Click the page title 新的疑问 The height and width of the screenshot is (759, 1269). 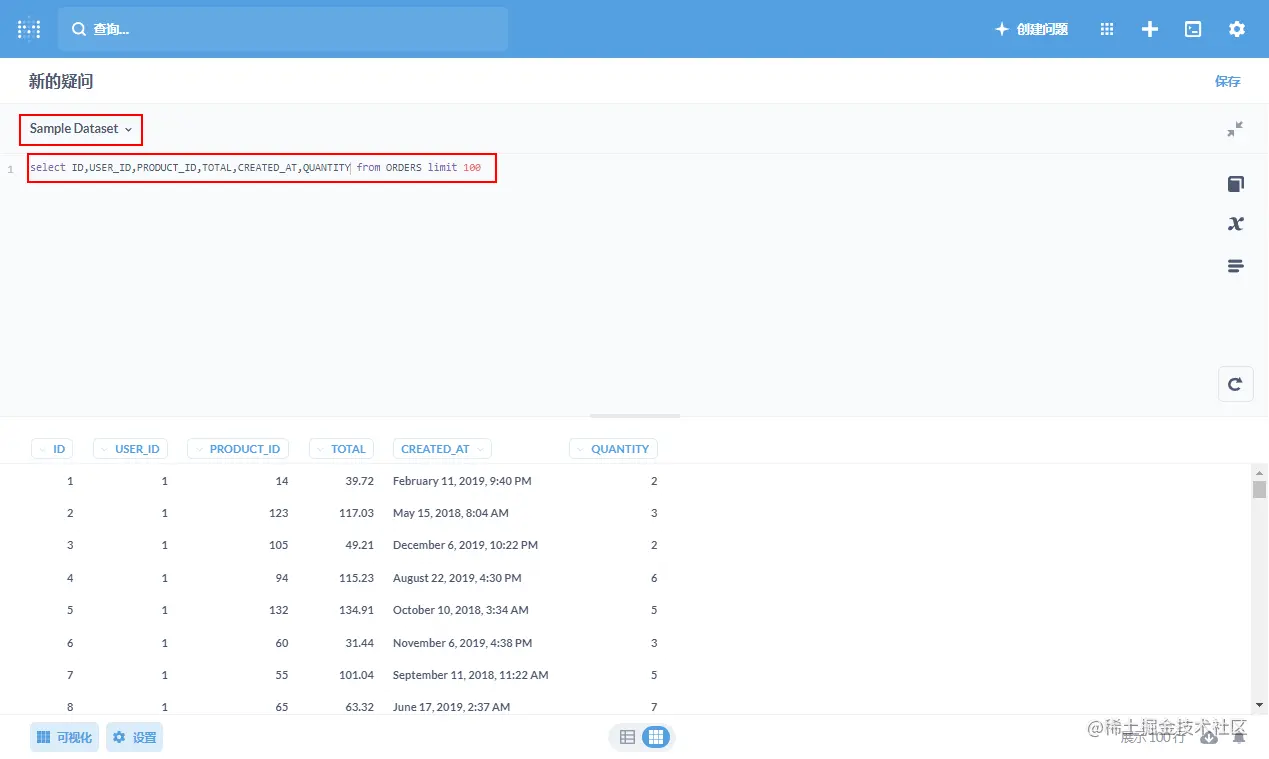tap(61, 81)
